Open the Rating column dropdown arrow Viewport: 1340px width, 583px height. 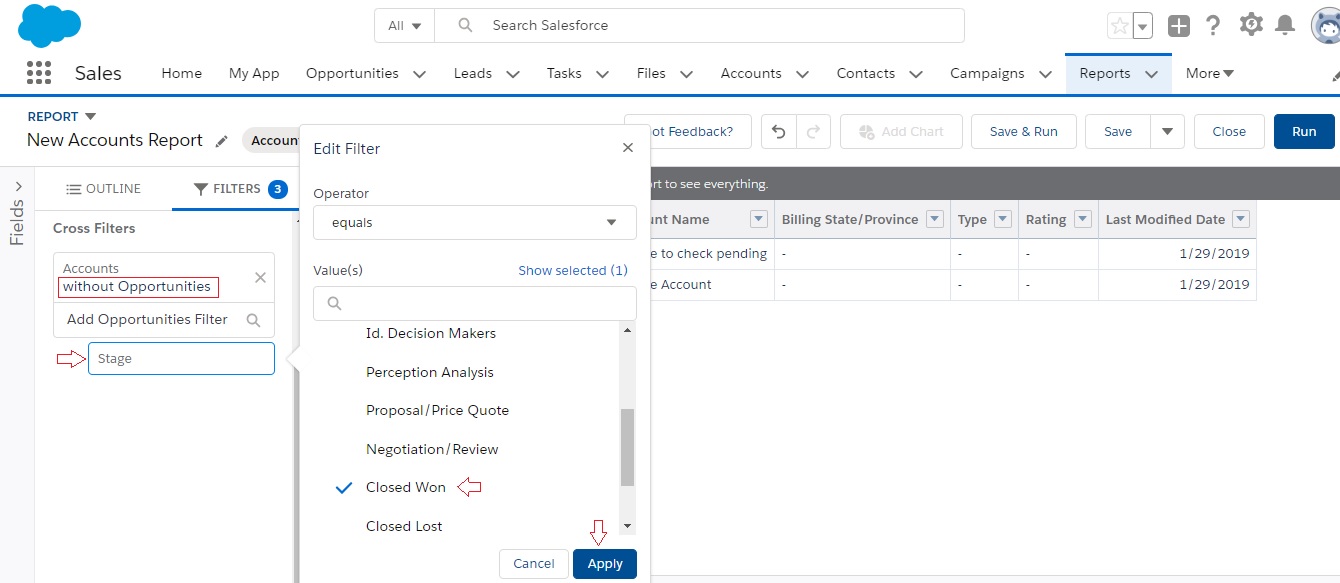1082,219
